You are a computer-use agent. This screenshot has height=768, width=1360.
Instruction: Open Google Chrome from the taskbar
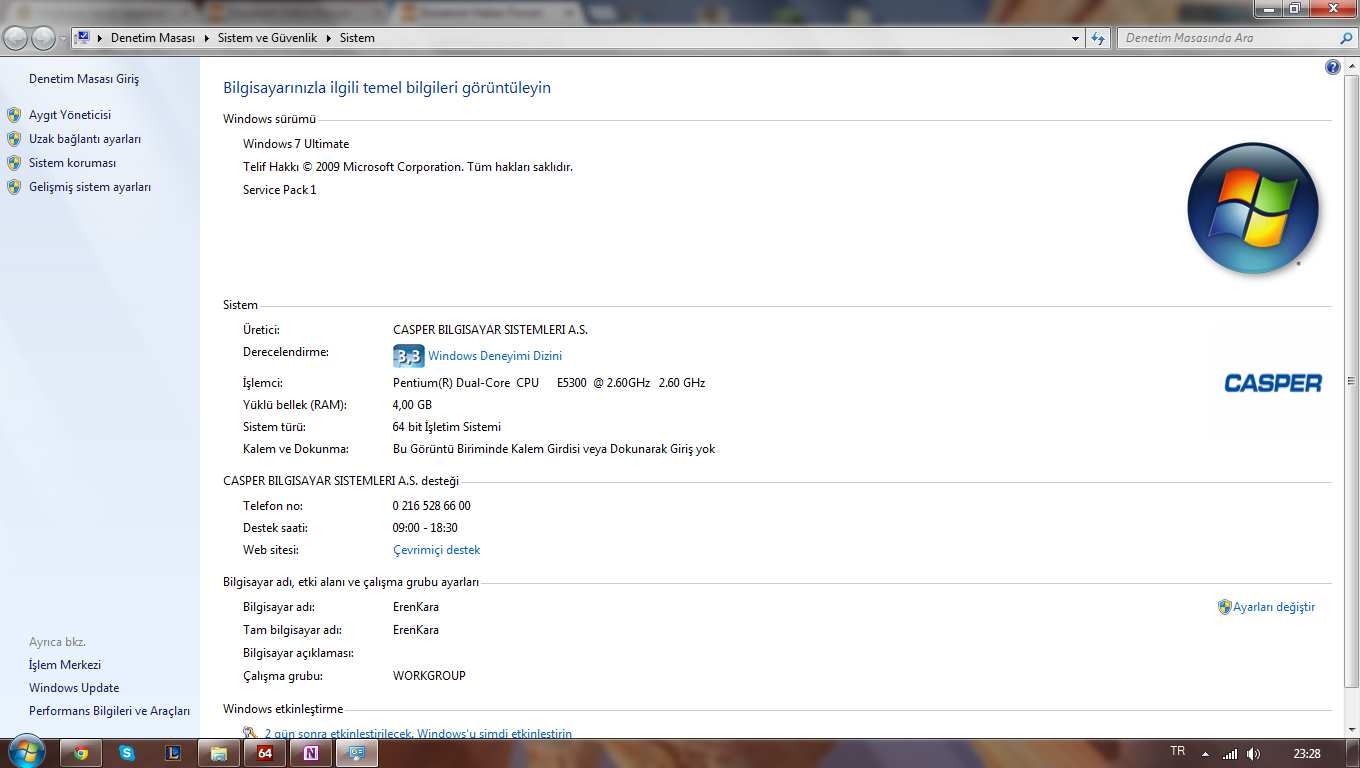[81, 753]
